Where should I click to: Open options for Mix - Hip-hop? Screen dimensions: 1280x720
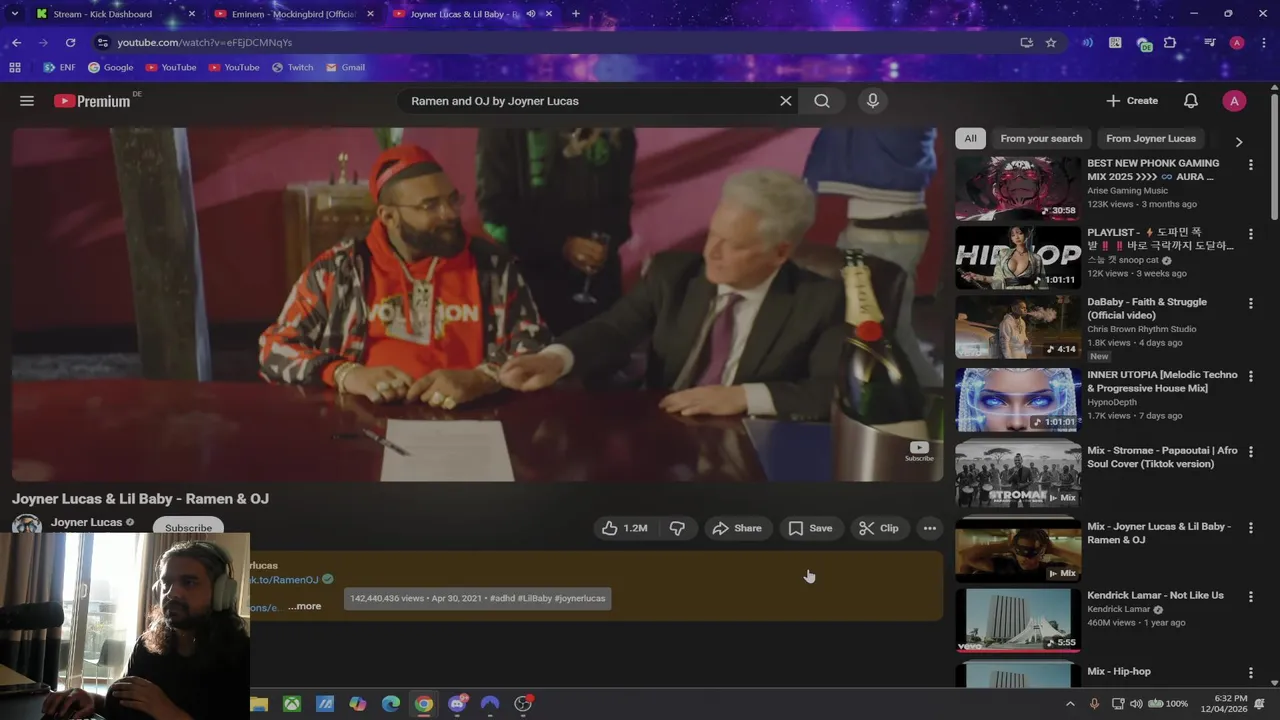click(1250, 673)
